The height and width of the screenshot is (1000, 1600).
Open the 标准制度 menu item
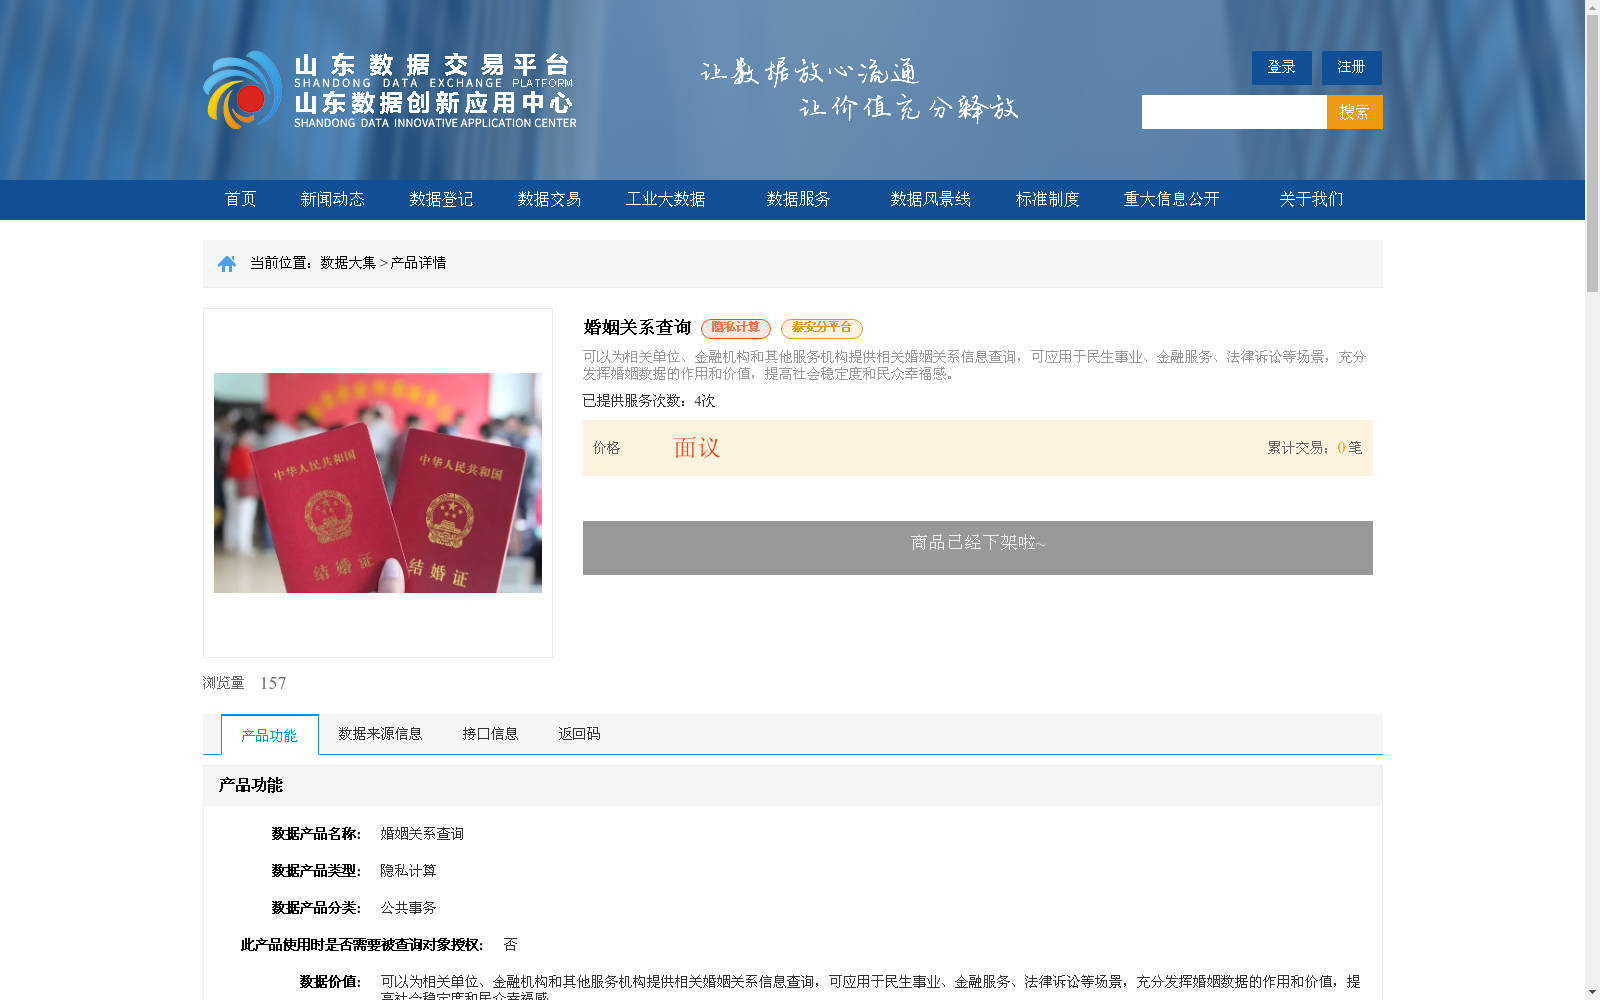pos(1047,199)
